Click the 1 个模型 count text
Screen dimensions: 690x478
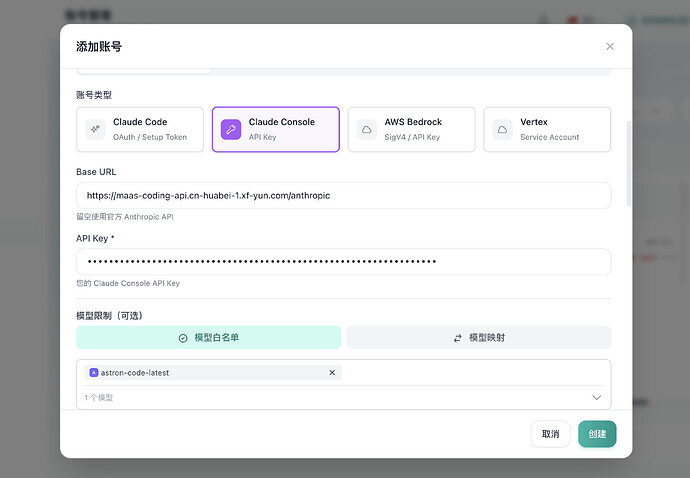(99, 397)
